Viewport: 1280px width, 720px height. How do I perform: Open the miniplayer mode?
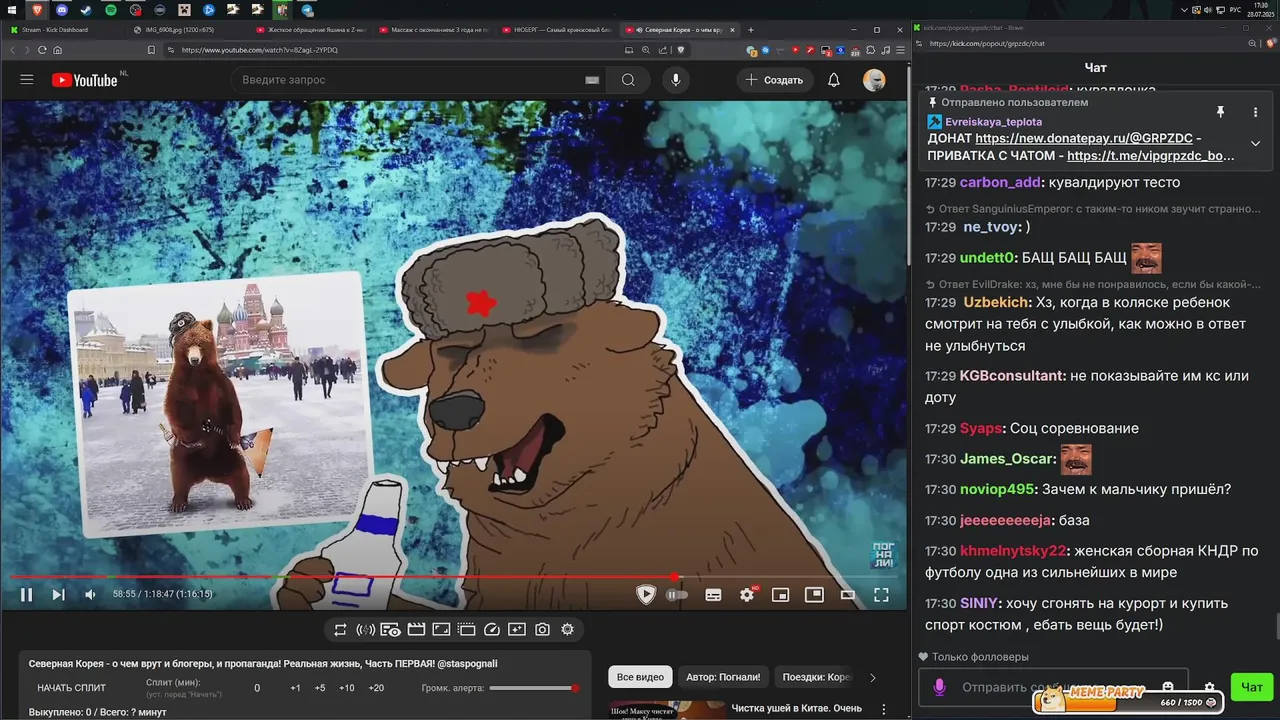pyautogui.click(x=780, y=595)
